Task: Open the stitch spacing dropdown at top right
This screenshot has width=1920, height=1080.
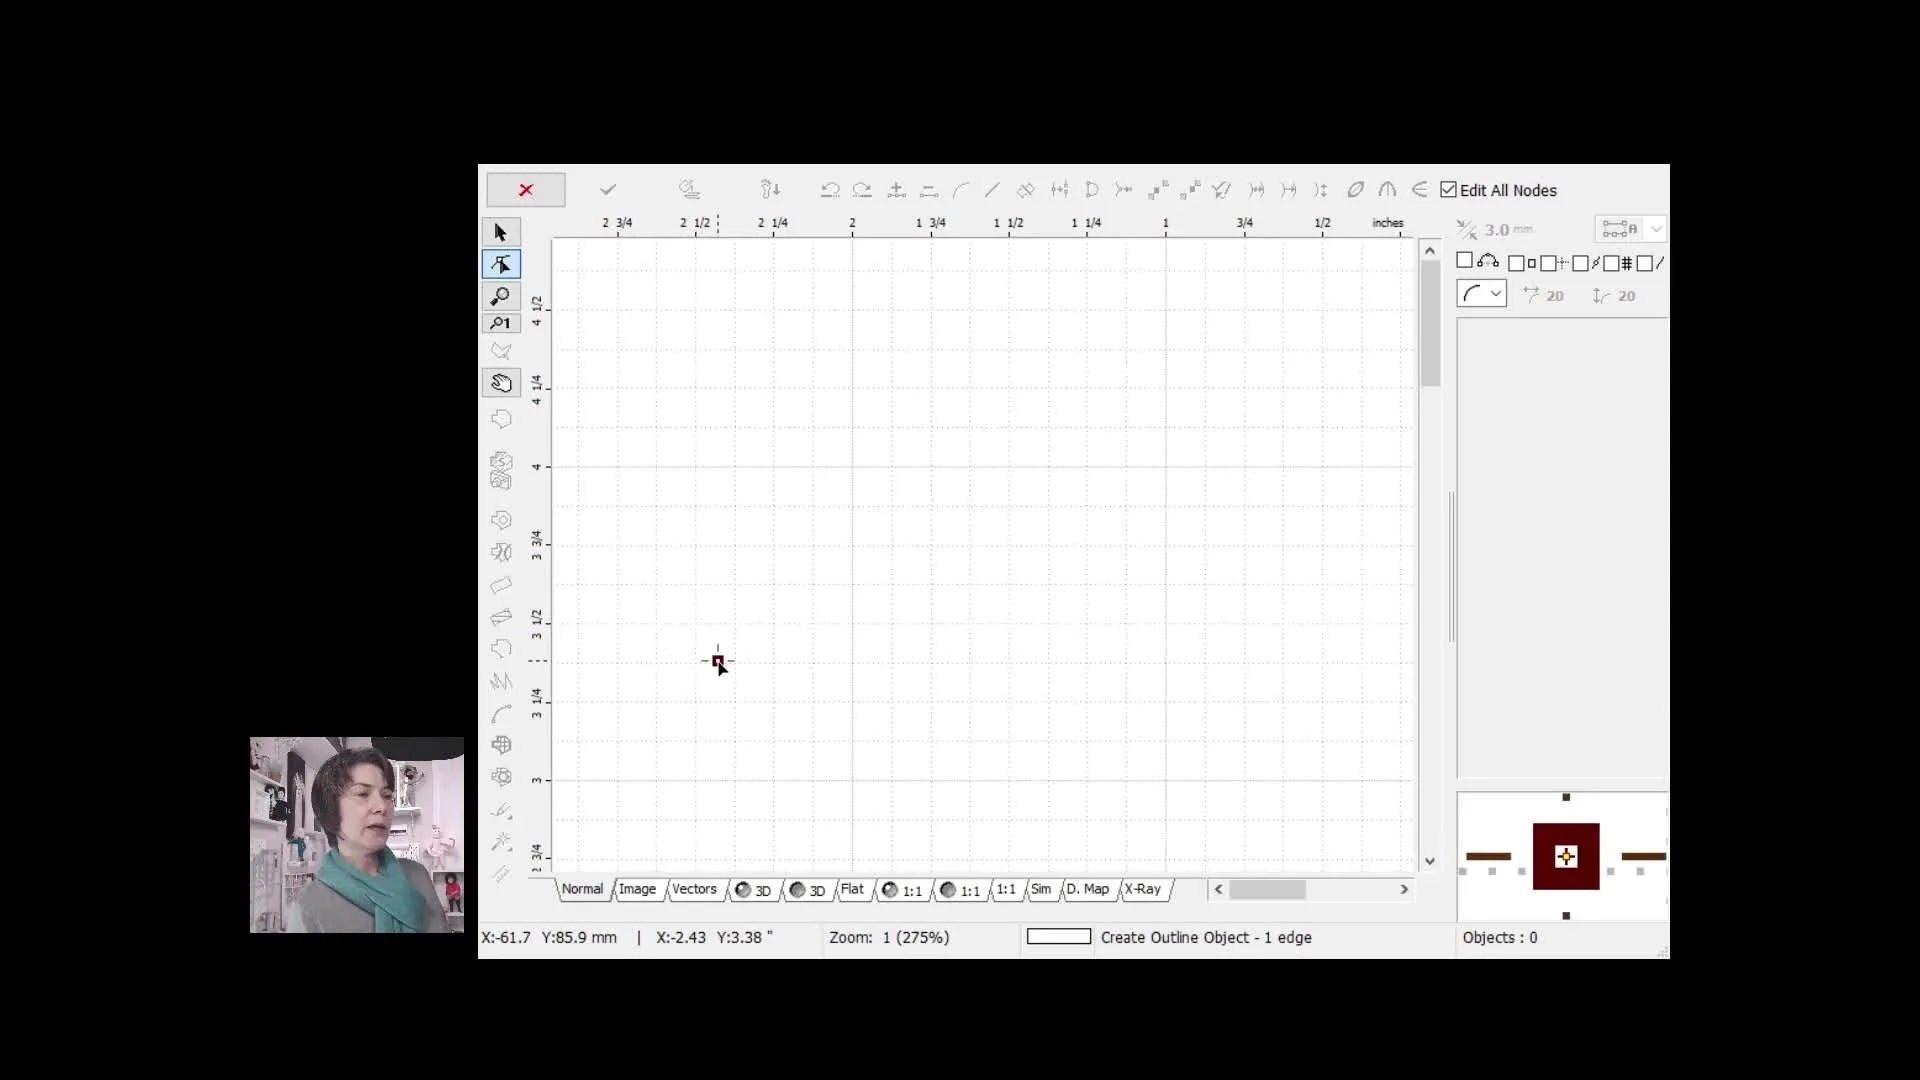Action: pyautogui.click(x=1630, y=229)
